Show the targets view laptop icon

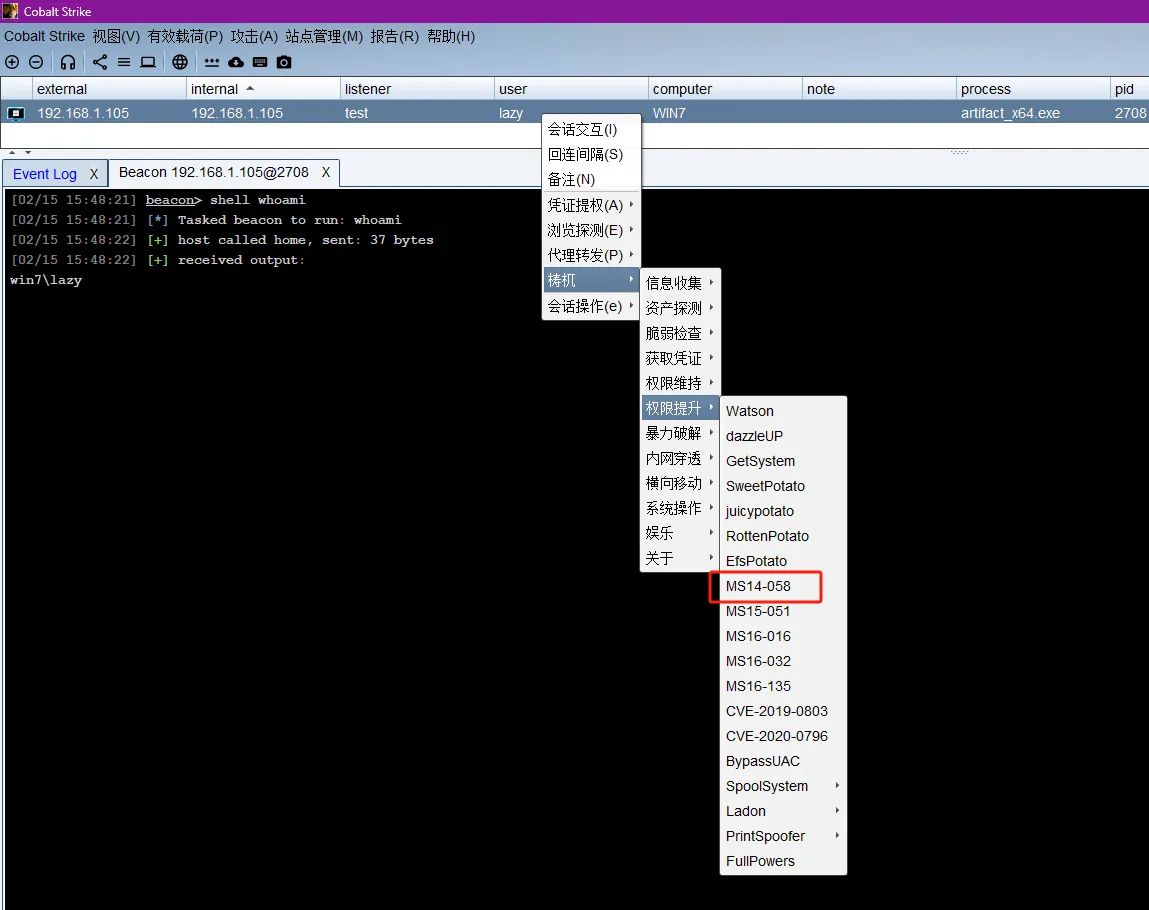click(x=148, y=62)
